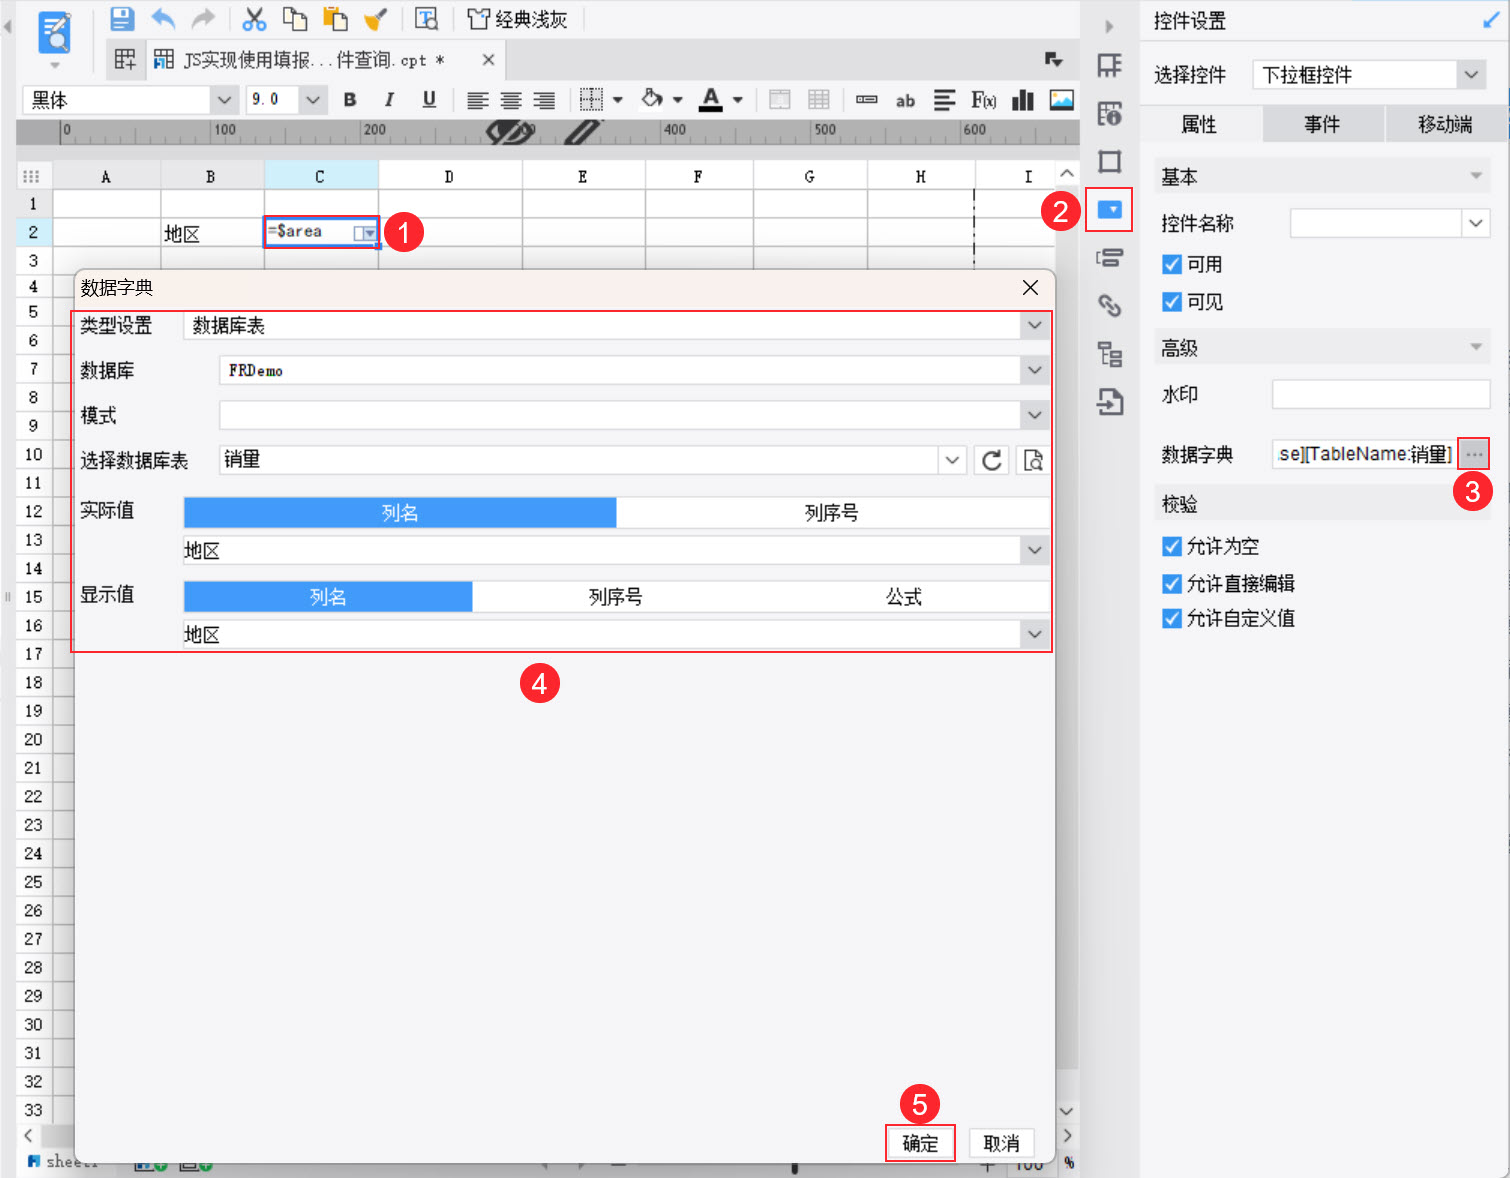Toggle the 可用 checkbox

[x=1172, y=264]
